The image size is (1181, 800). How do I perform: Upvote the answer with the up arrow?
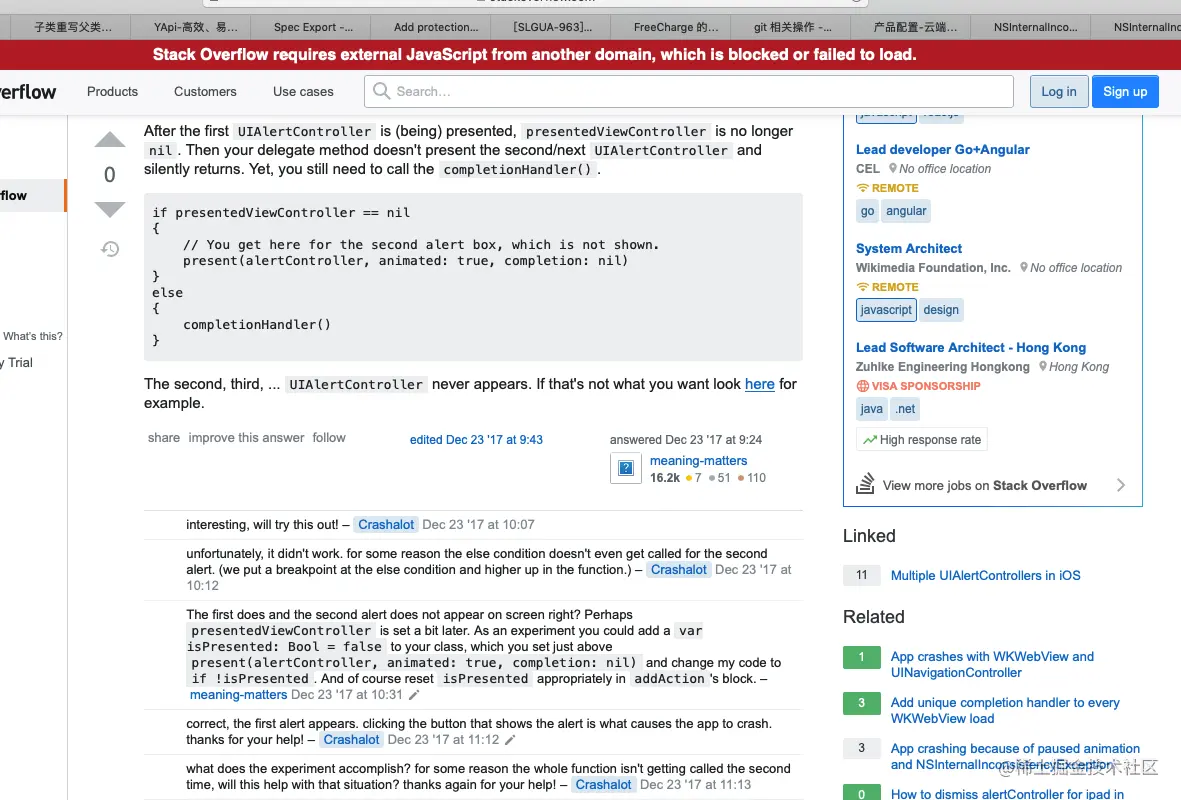(x=110, y=140)
